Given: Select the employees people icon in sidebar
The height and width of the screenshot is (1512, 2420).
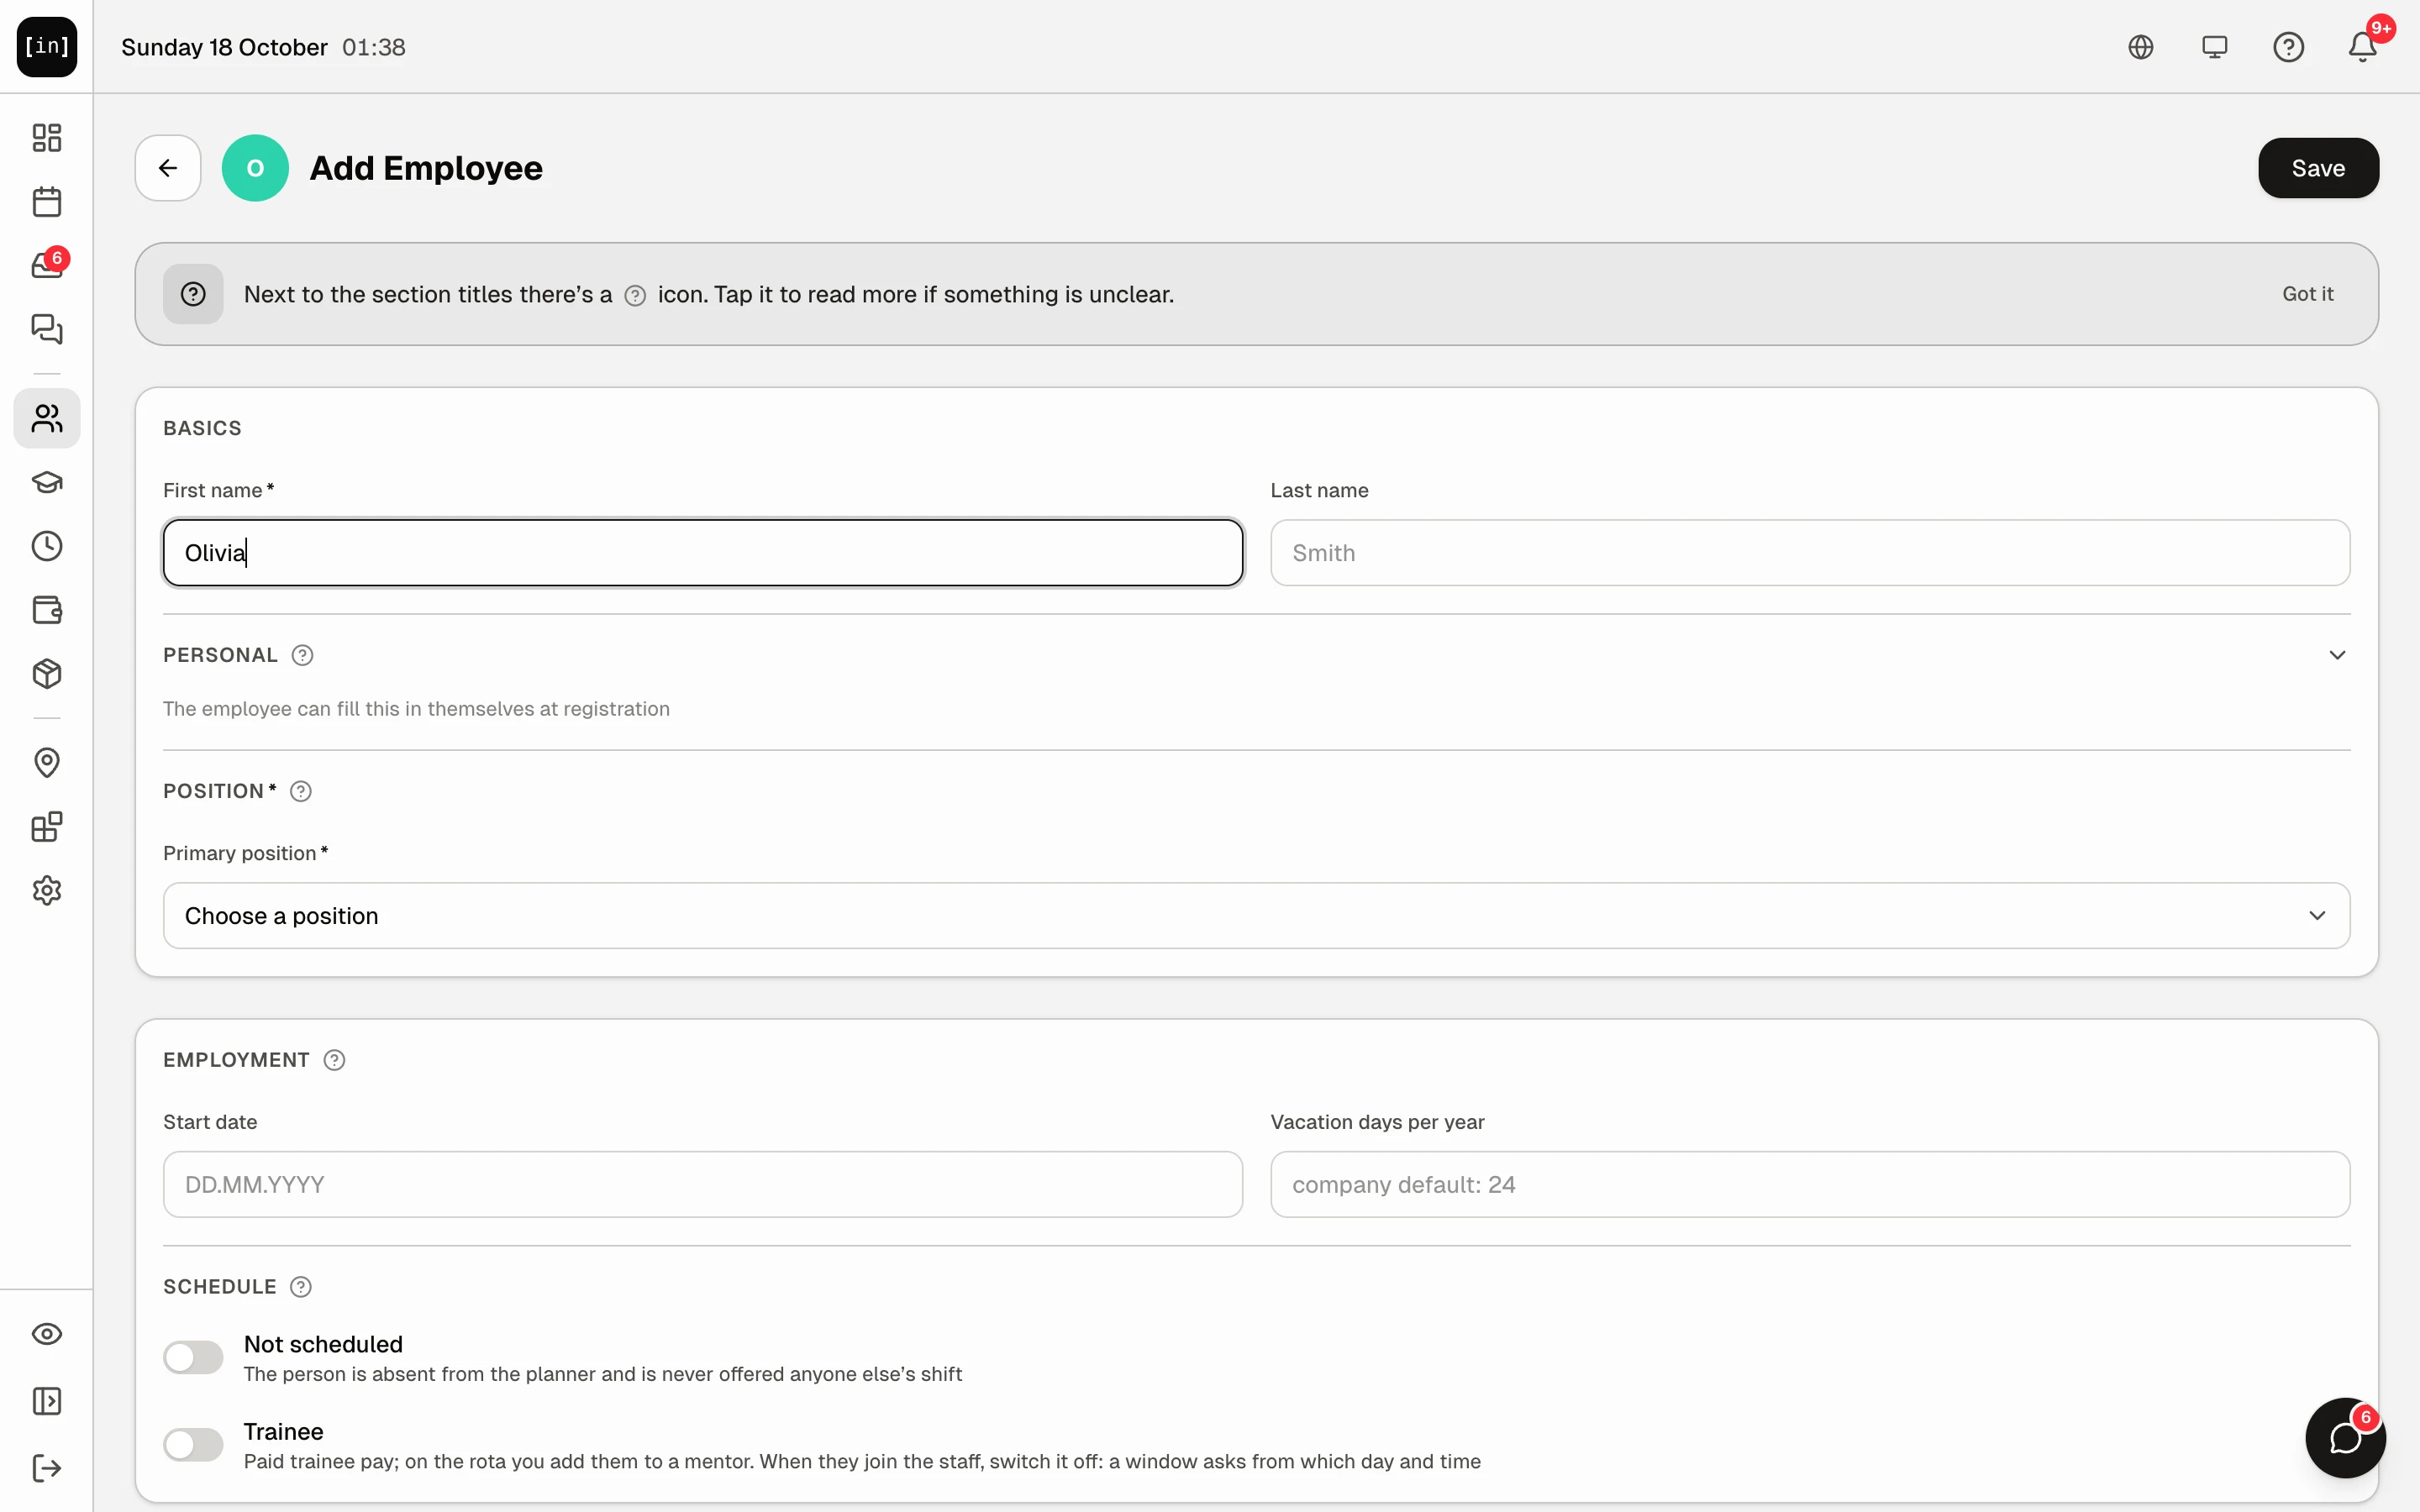Looking at the screenshot, I should 47,418.
